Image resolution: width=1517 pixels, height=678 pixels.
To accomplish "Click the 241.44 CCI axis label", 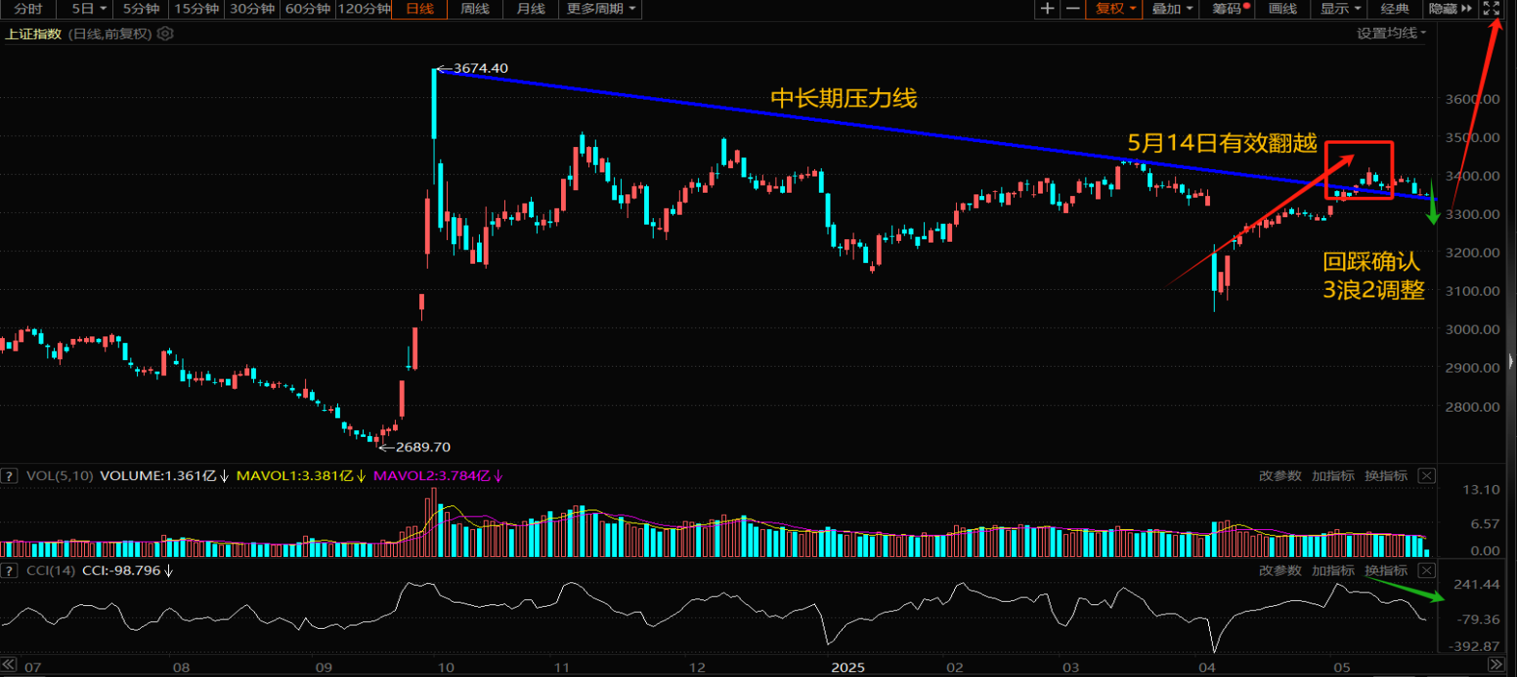I will (1478, 584).
